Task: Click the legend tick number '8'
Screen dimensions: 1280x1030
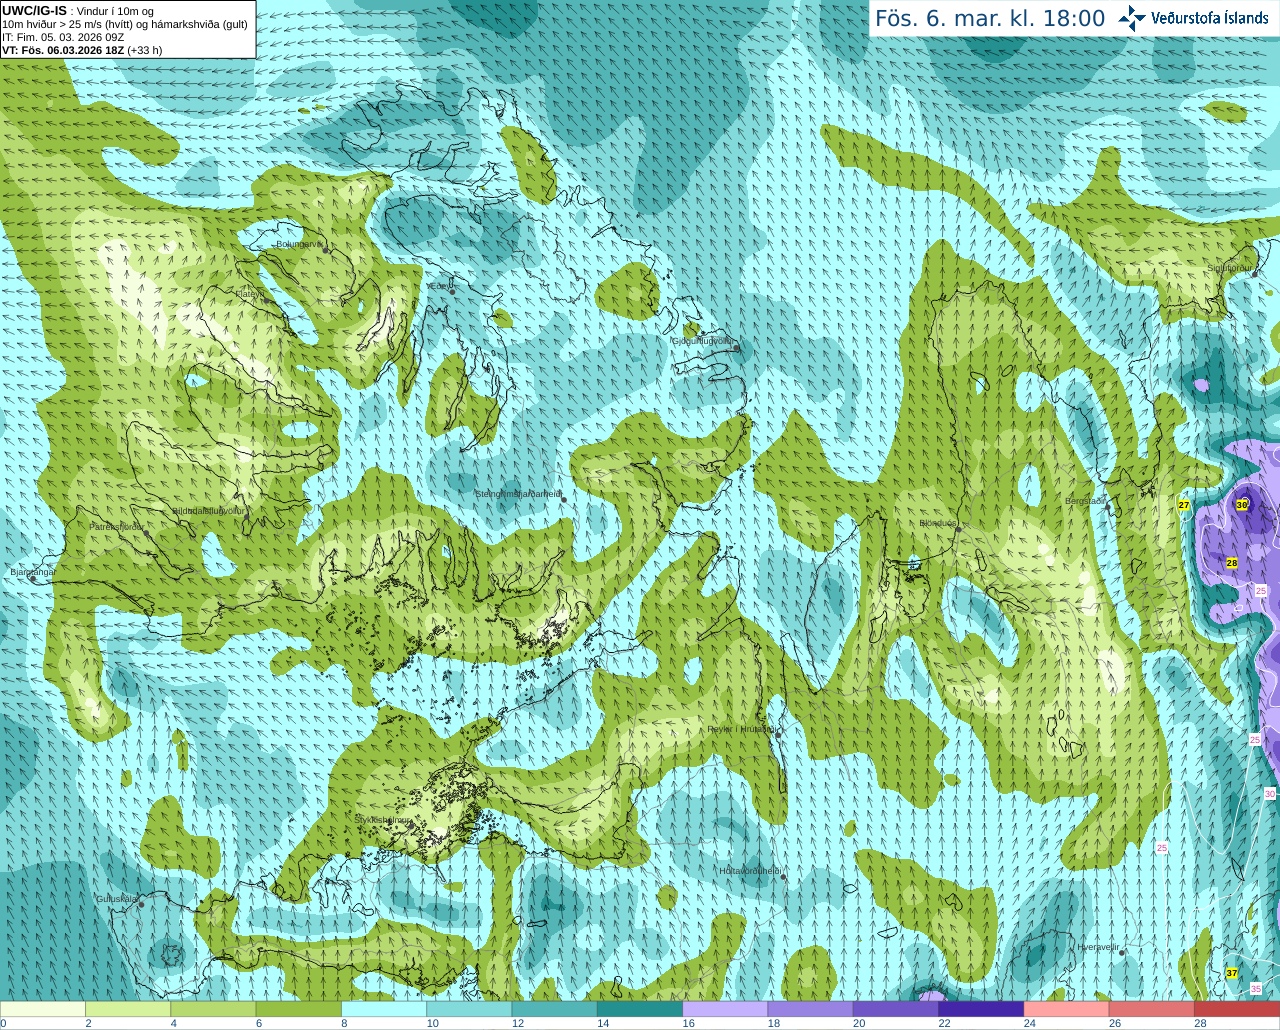Action: point(344,1023)
